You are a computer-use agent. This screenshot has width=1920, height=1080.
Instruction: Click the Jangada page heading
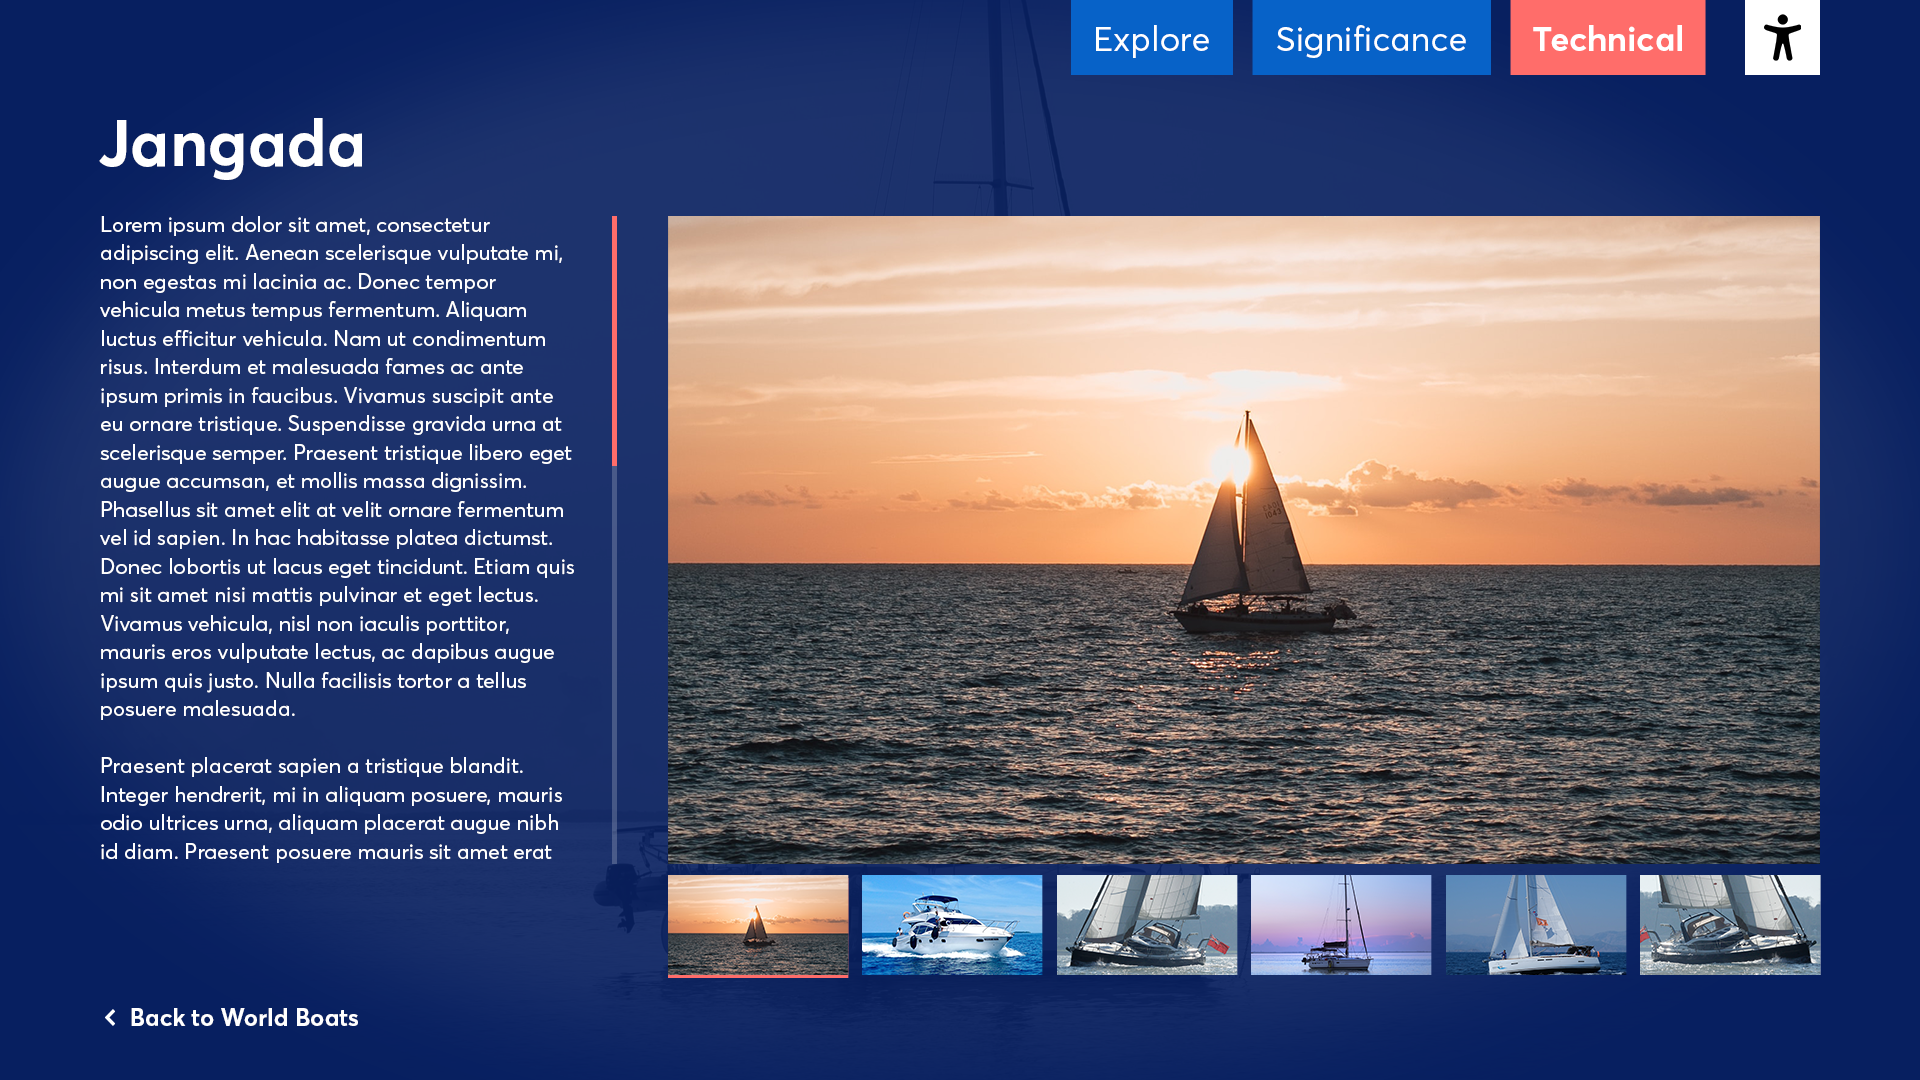click(232, 143)
